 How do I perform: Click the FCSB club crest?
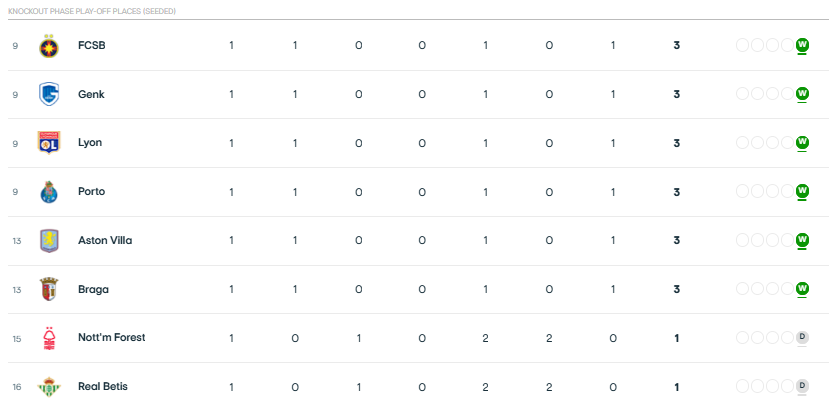click(49, 46)
